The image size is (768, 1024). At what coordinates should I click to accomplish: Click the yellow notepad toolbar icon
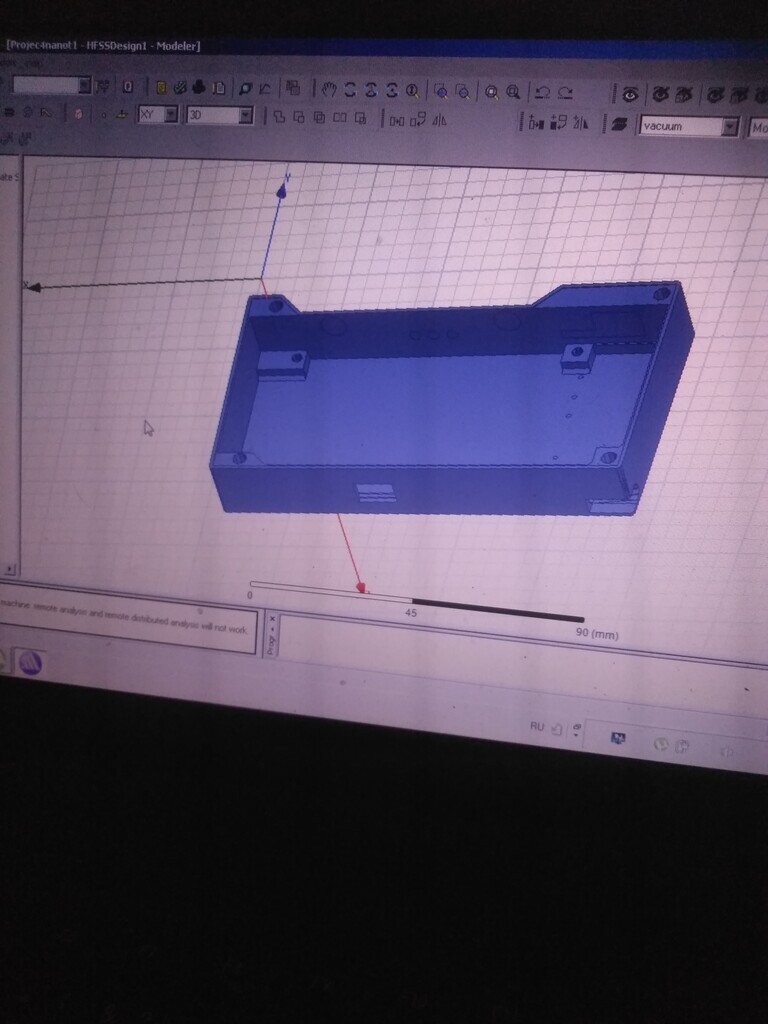tap(161, 87)
